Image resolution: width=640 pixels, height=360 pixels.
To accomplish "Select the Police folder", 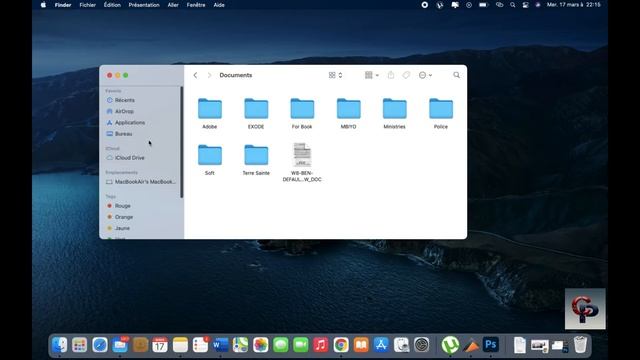I will [x=441, y=109].
